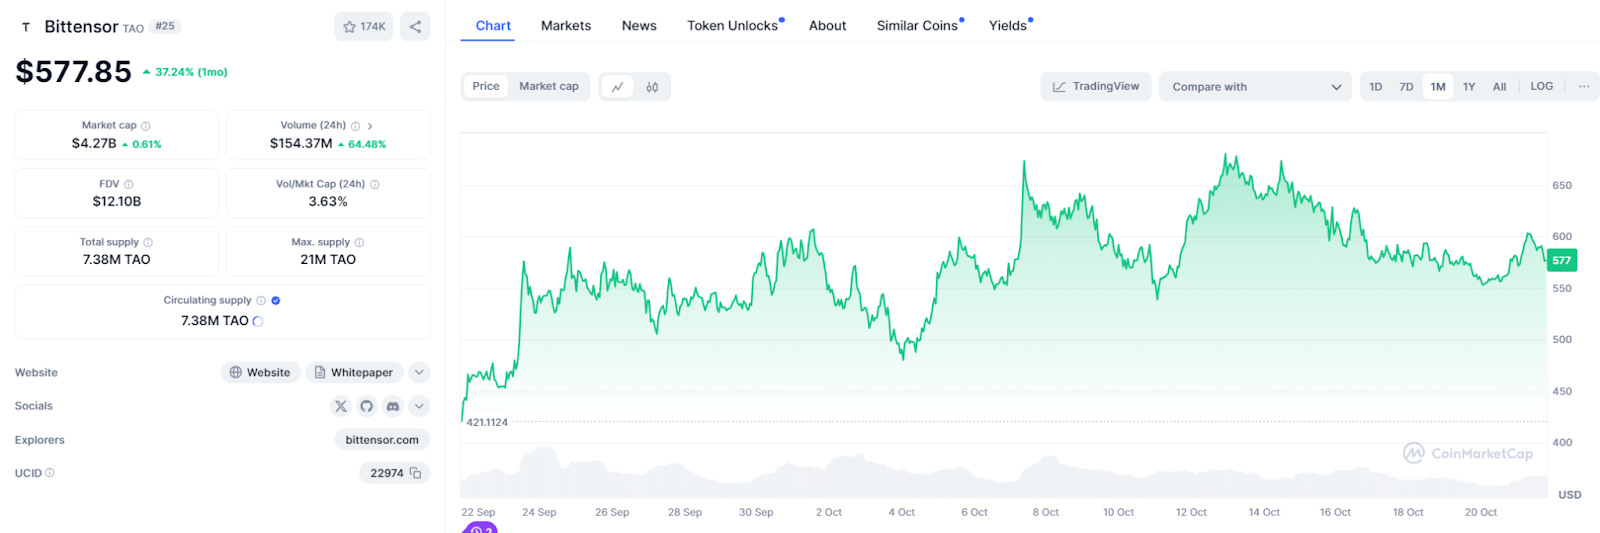This screenshot has width=1600, height=533.
Task: Copy UCID 22974 to clipboard
Action: [415, 473]
